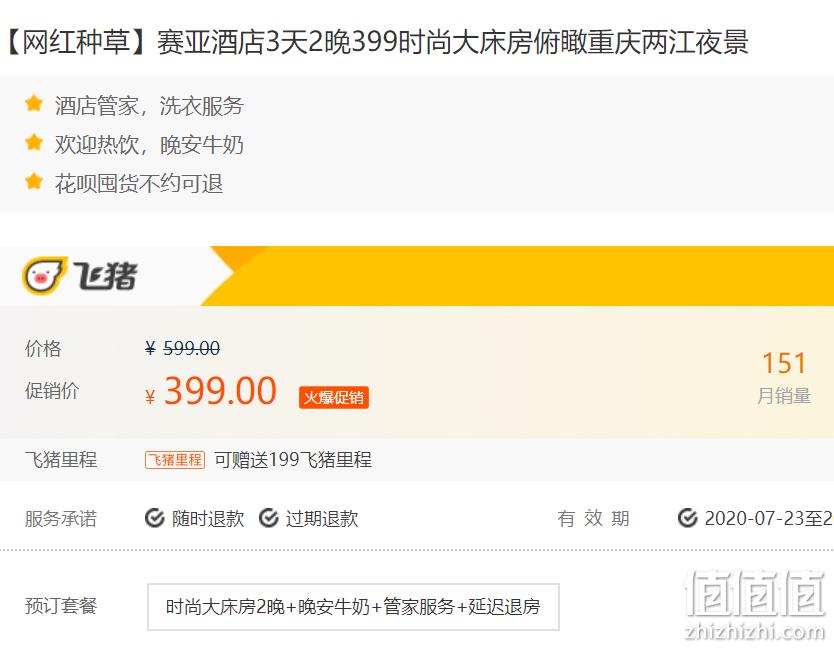Screen dimensions: 834x649
Task: Click the Fliggy pig logo icon
Action: point(45,275)
